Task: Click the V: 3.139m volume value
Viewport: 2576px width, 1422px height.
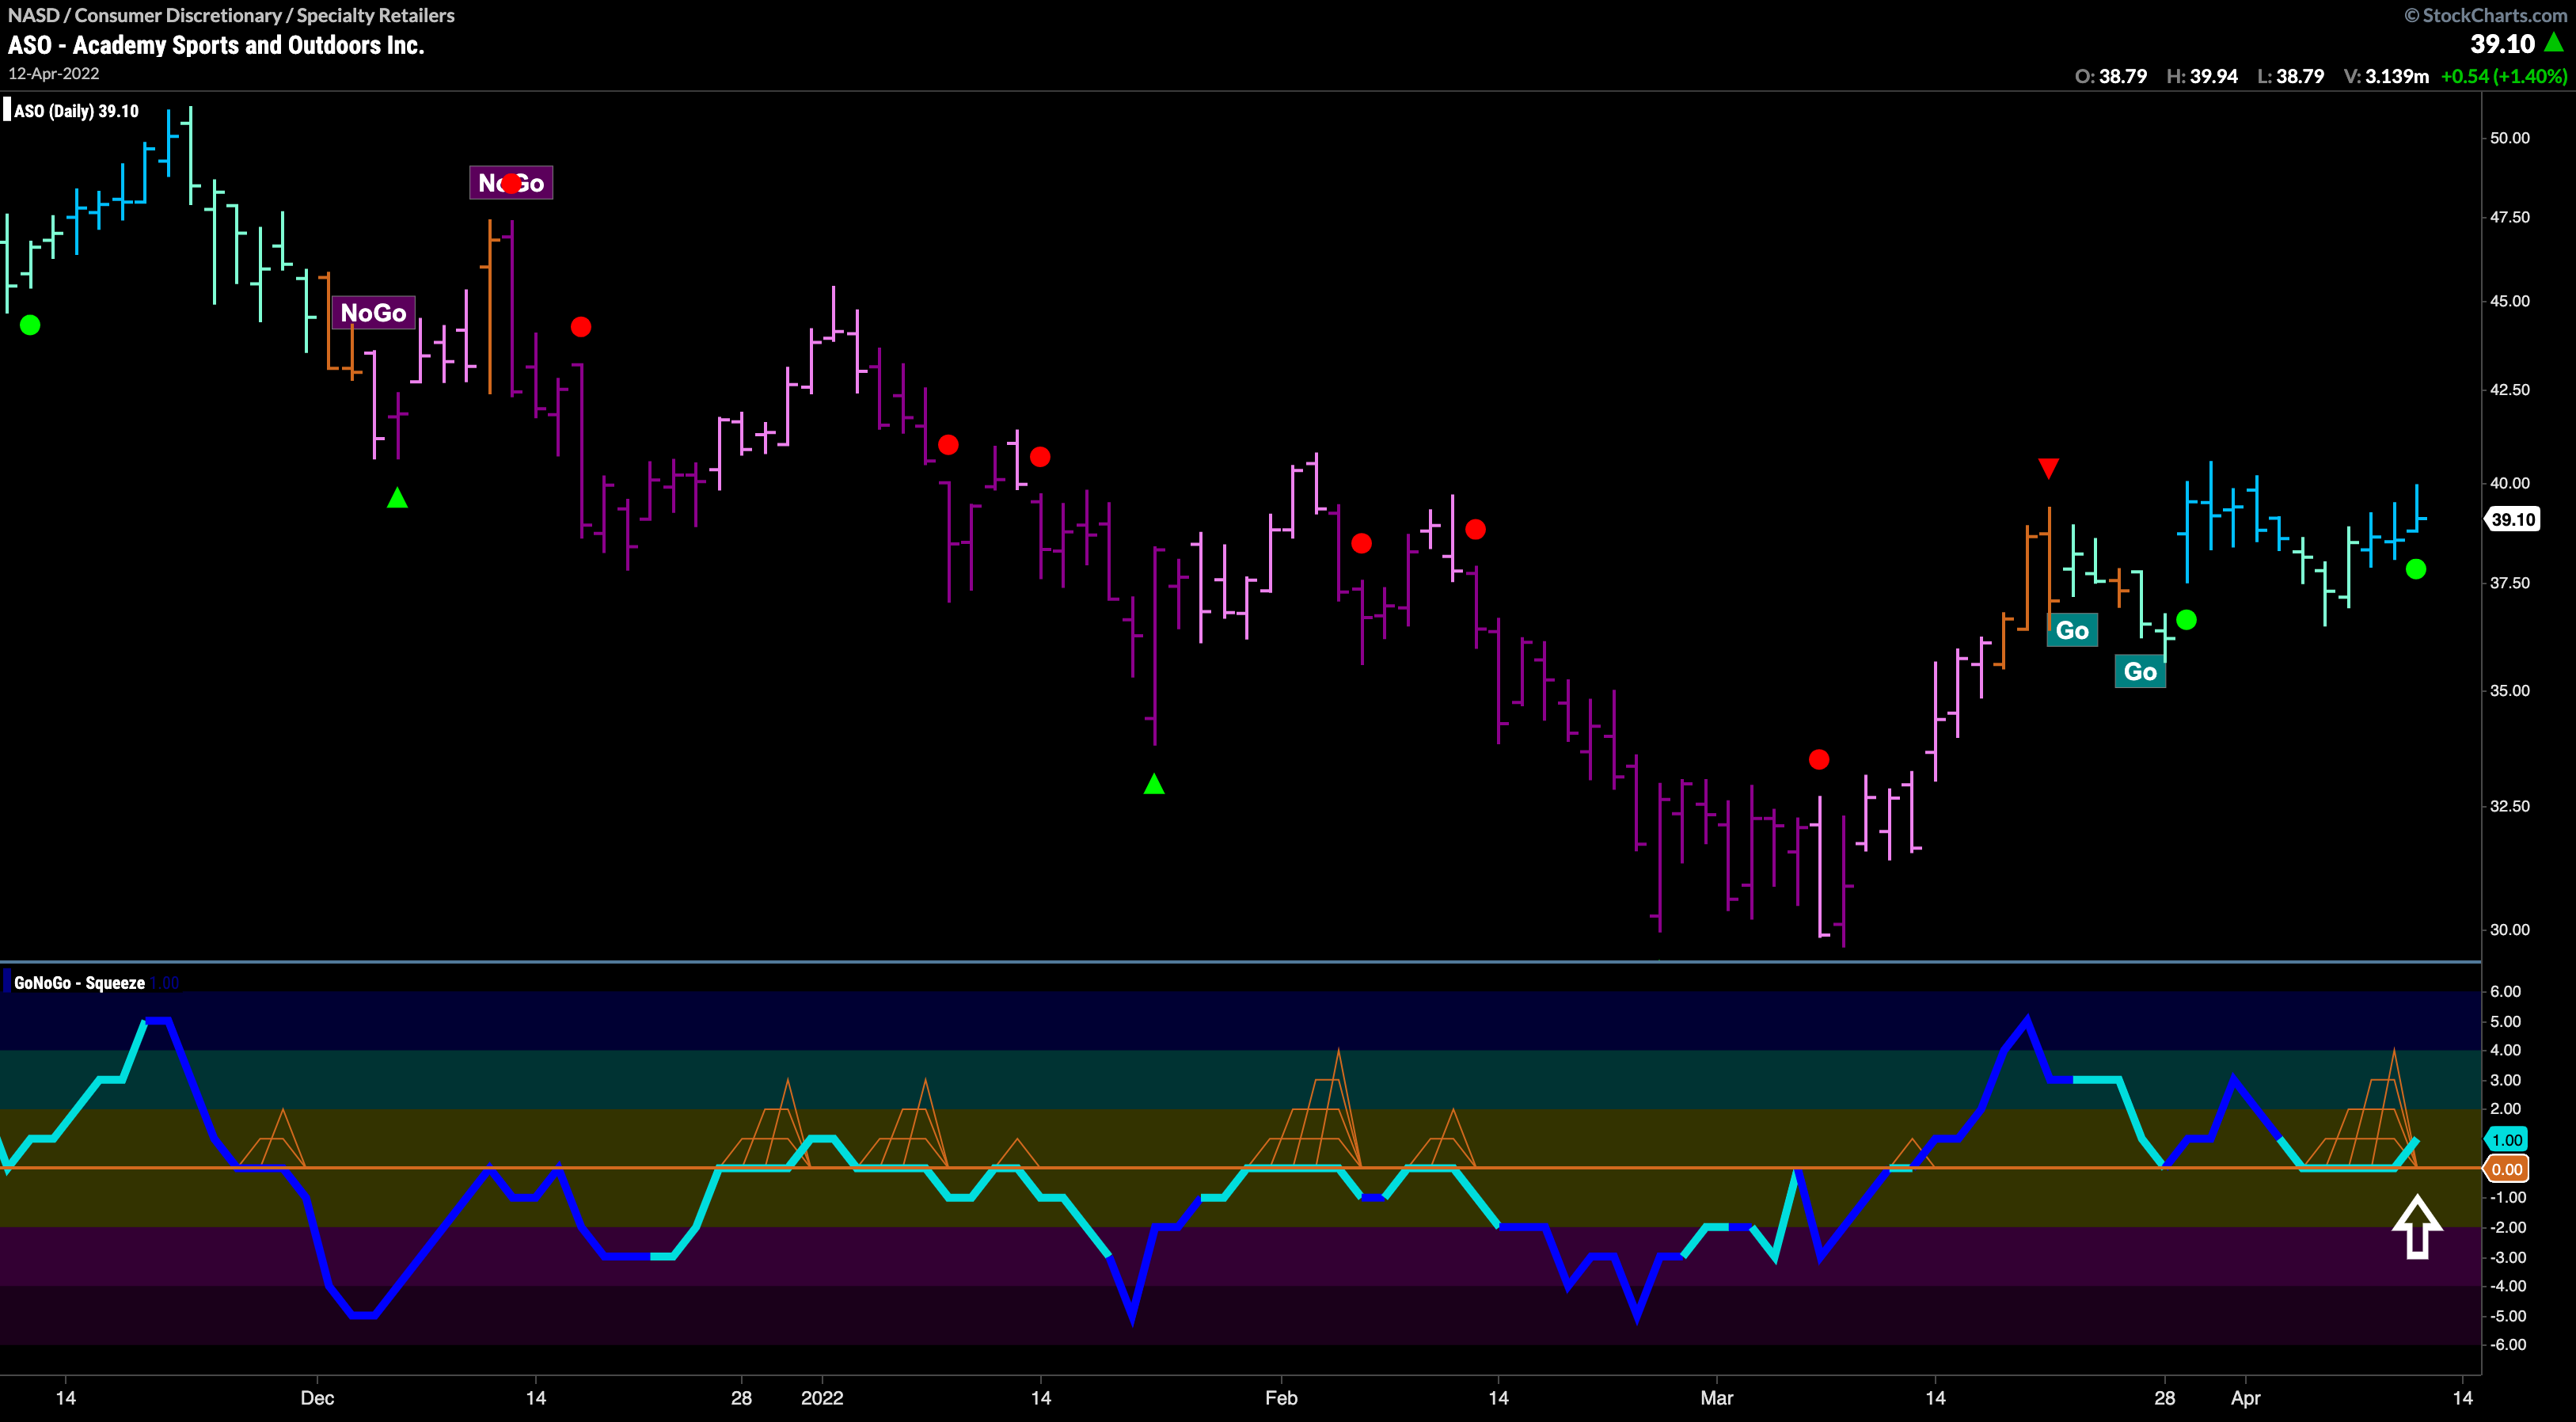Action: coord(2386,76)
